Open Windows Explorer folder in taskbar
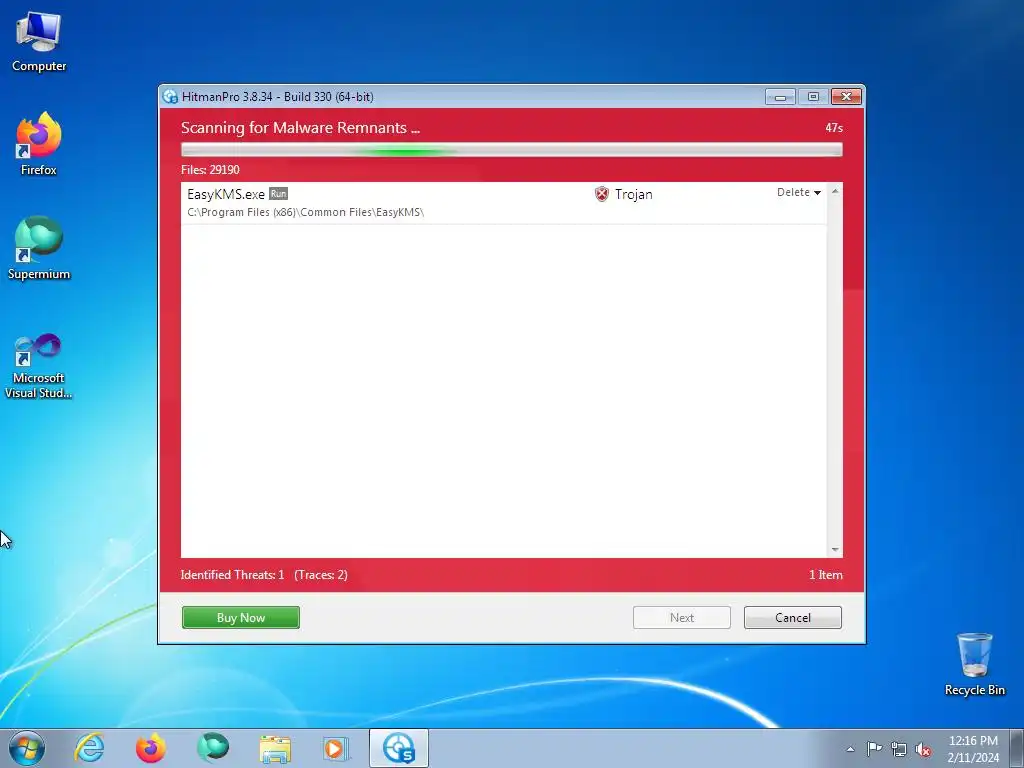This screenshot has width=1024, height=768. point(275,748)
